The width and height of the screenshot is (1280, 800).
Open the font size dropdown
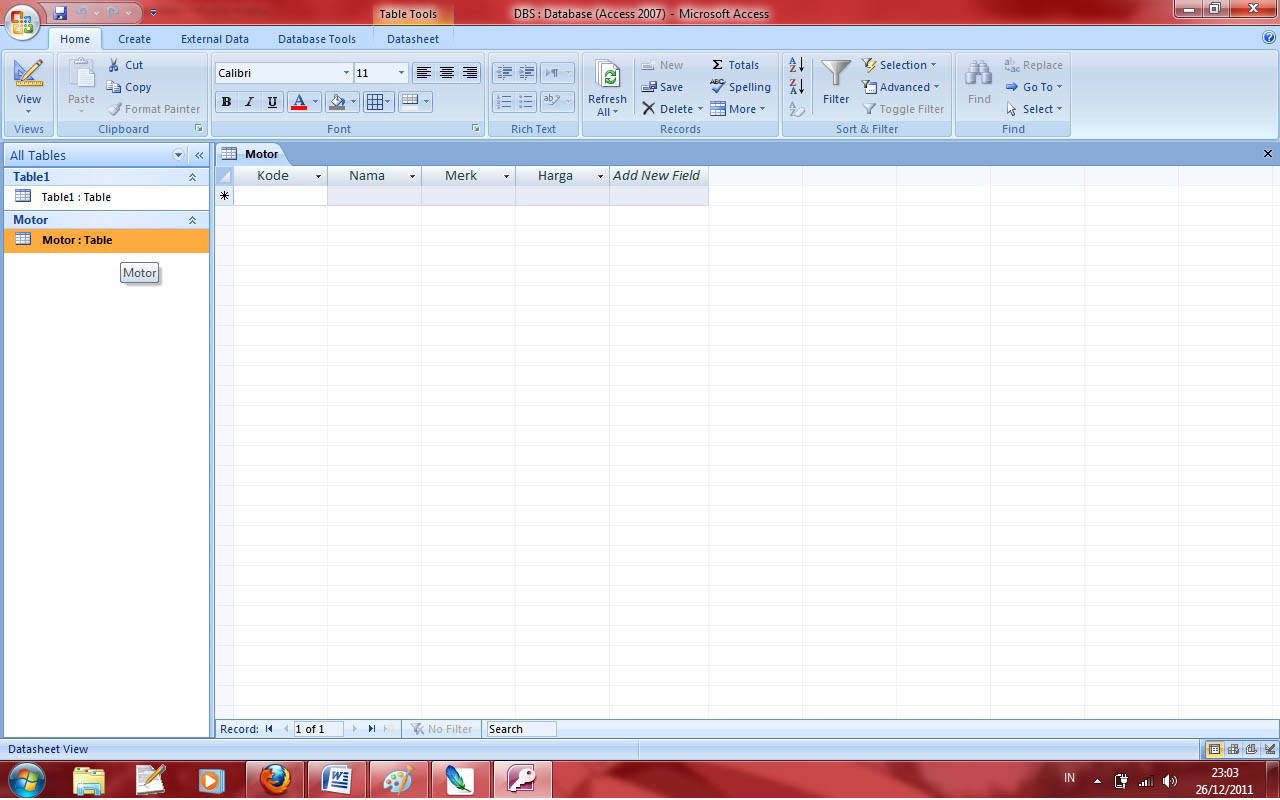401,73
